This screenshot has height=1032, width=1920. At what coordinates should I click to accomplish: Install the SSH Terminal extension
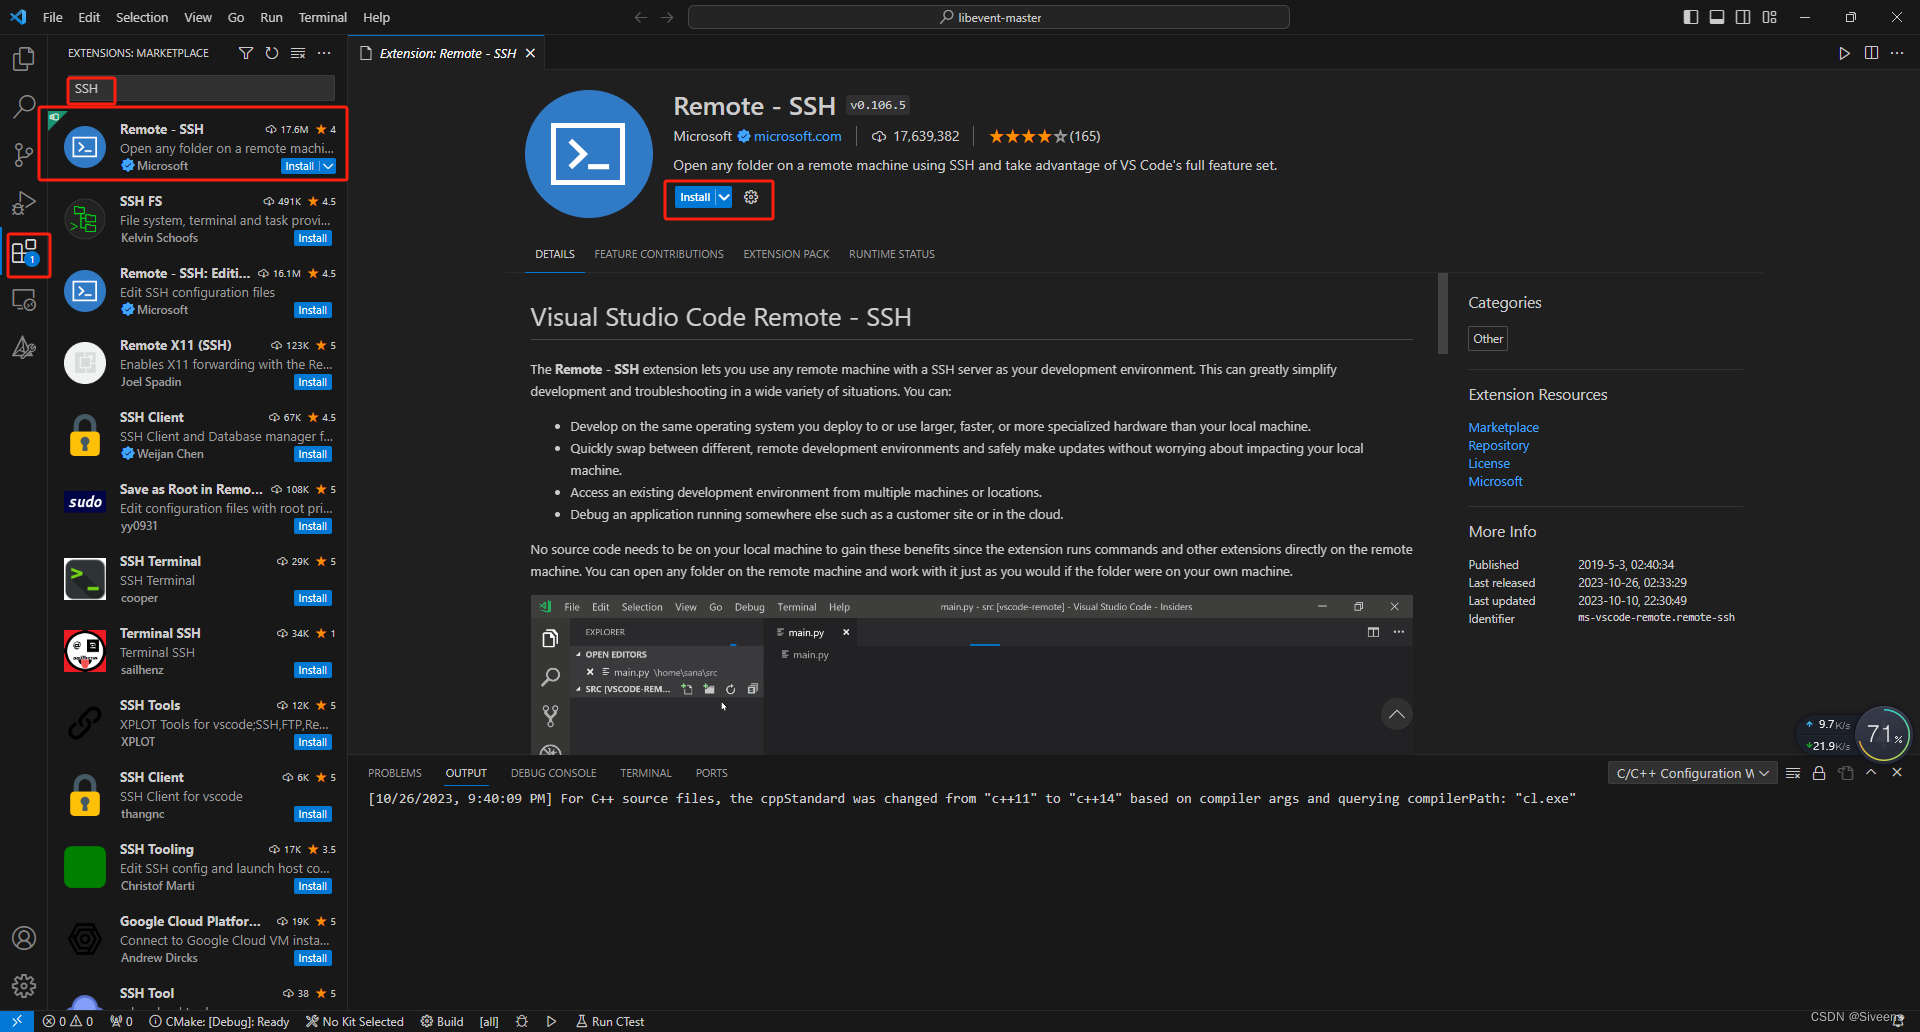point(313,598)
